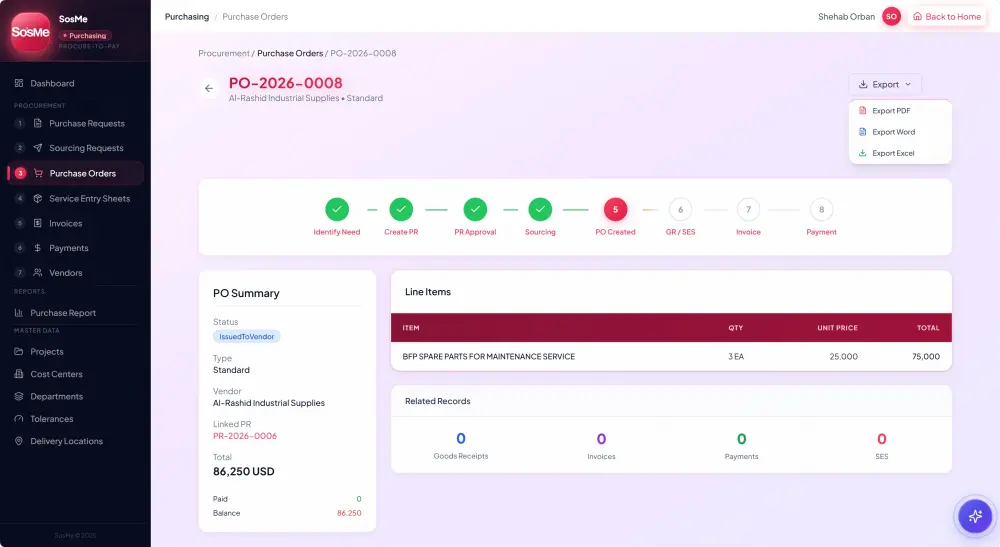
Task: Open Projects master data
Action: tap(40, 352)
